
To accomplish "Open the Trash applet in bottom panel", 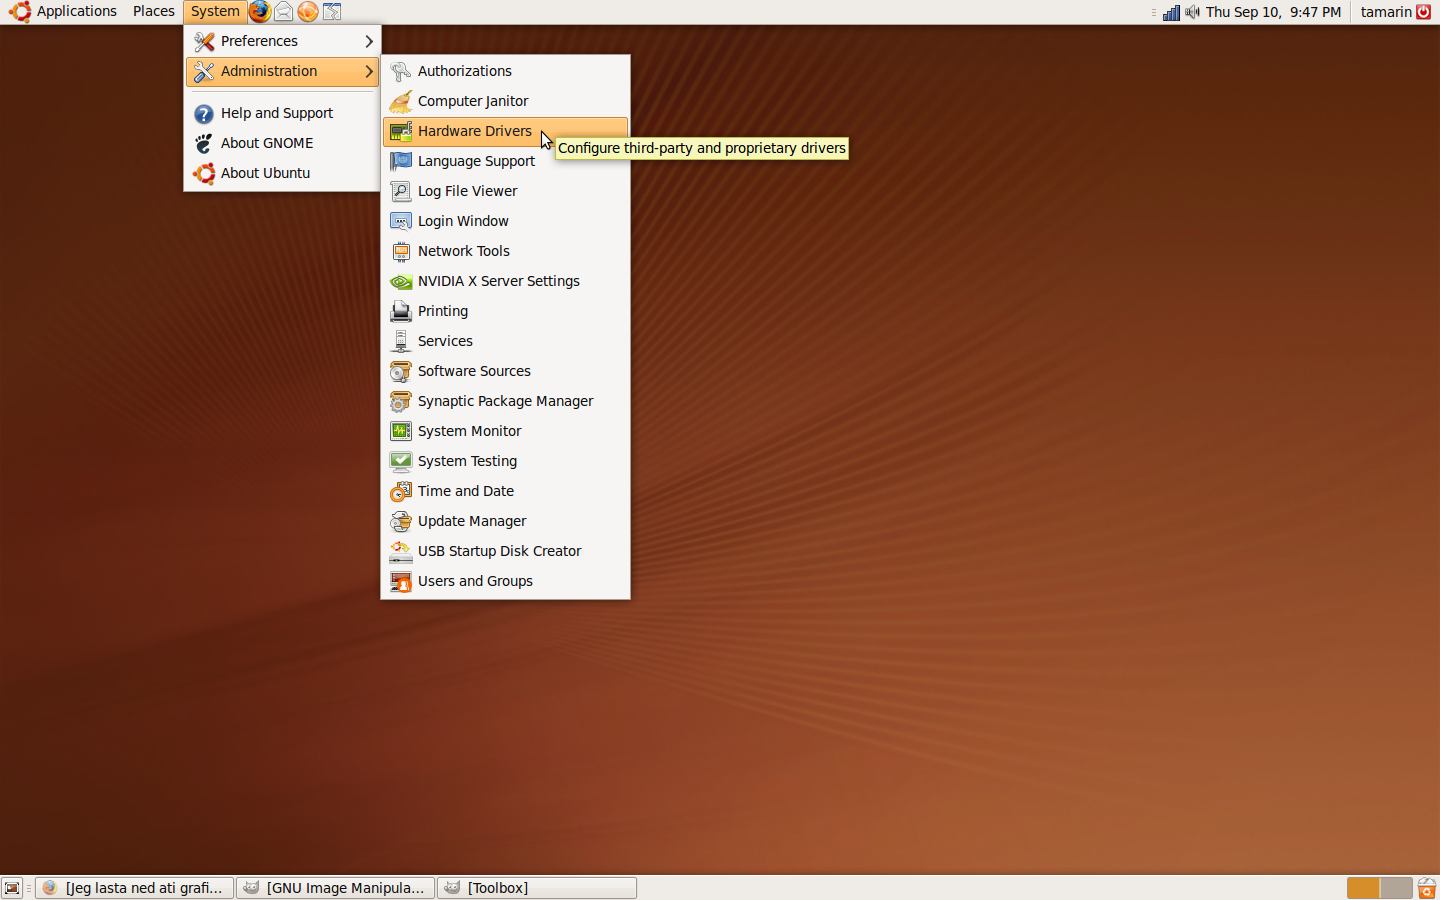I will tap(1427, 888).
